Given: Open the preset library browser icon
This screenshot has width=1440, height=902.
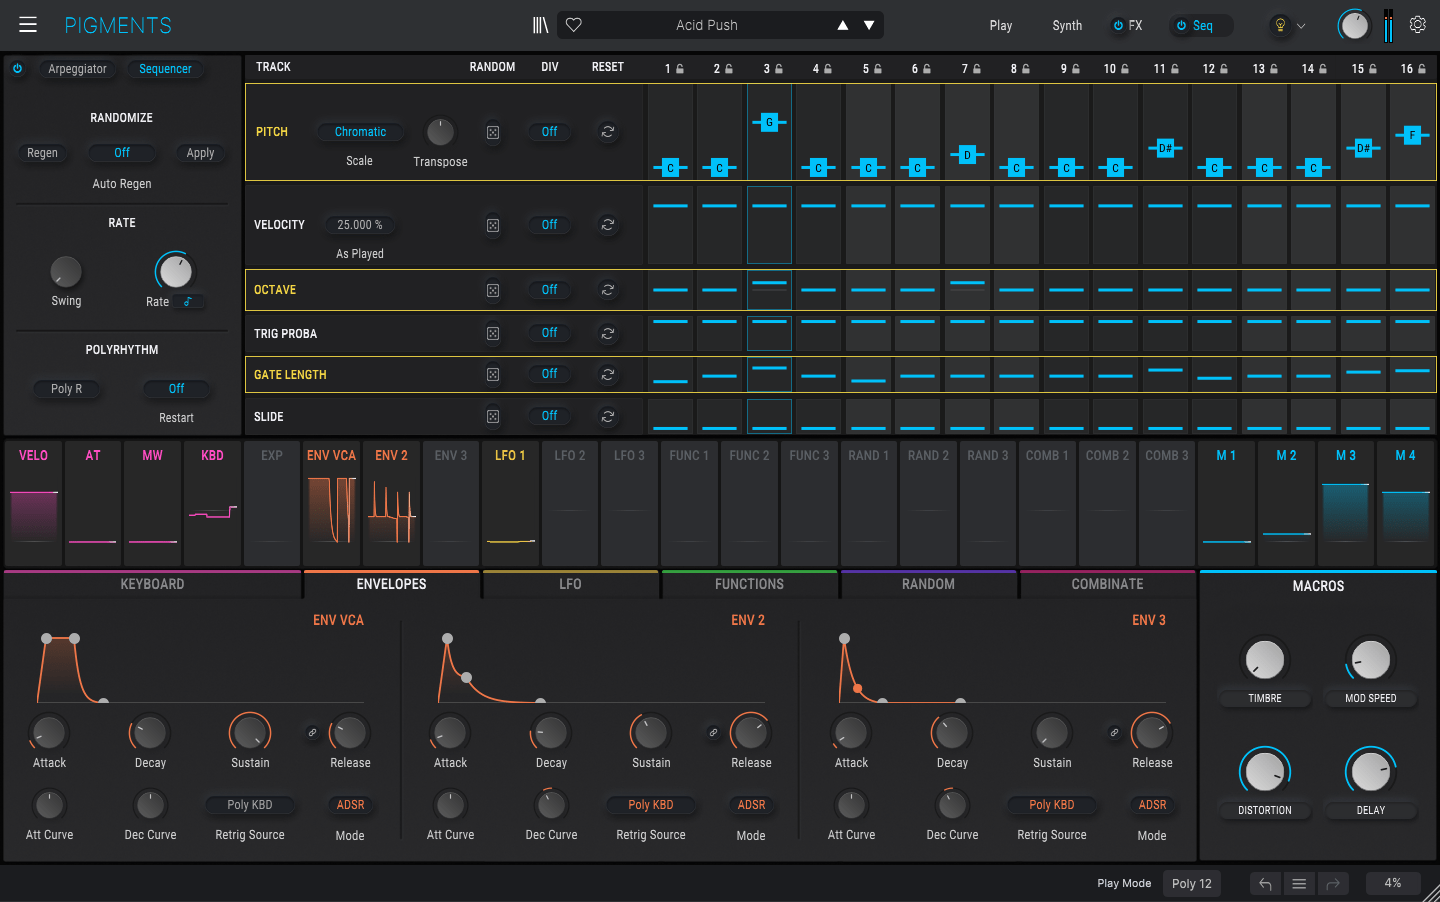Looking at the screenshot, I should pos(540,25).
